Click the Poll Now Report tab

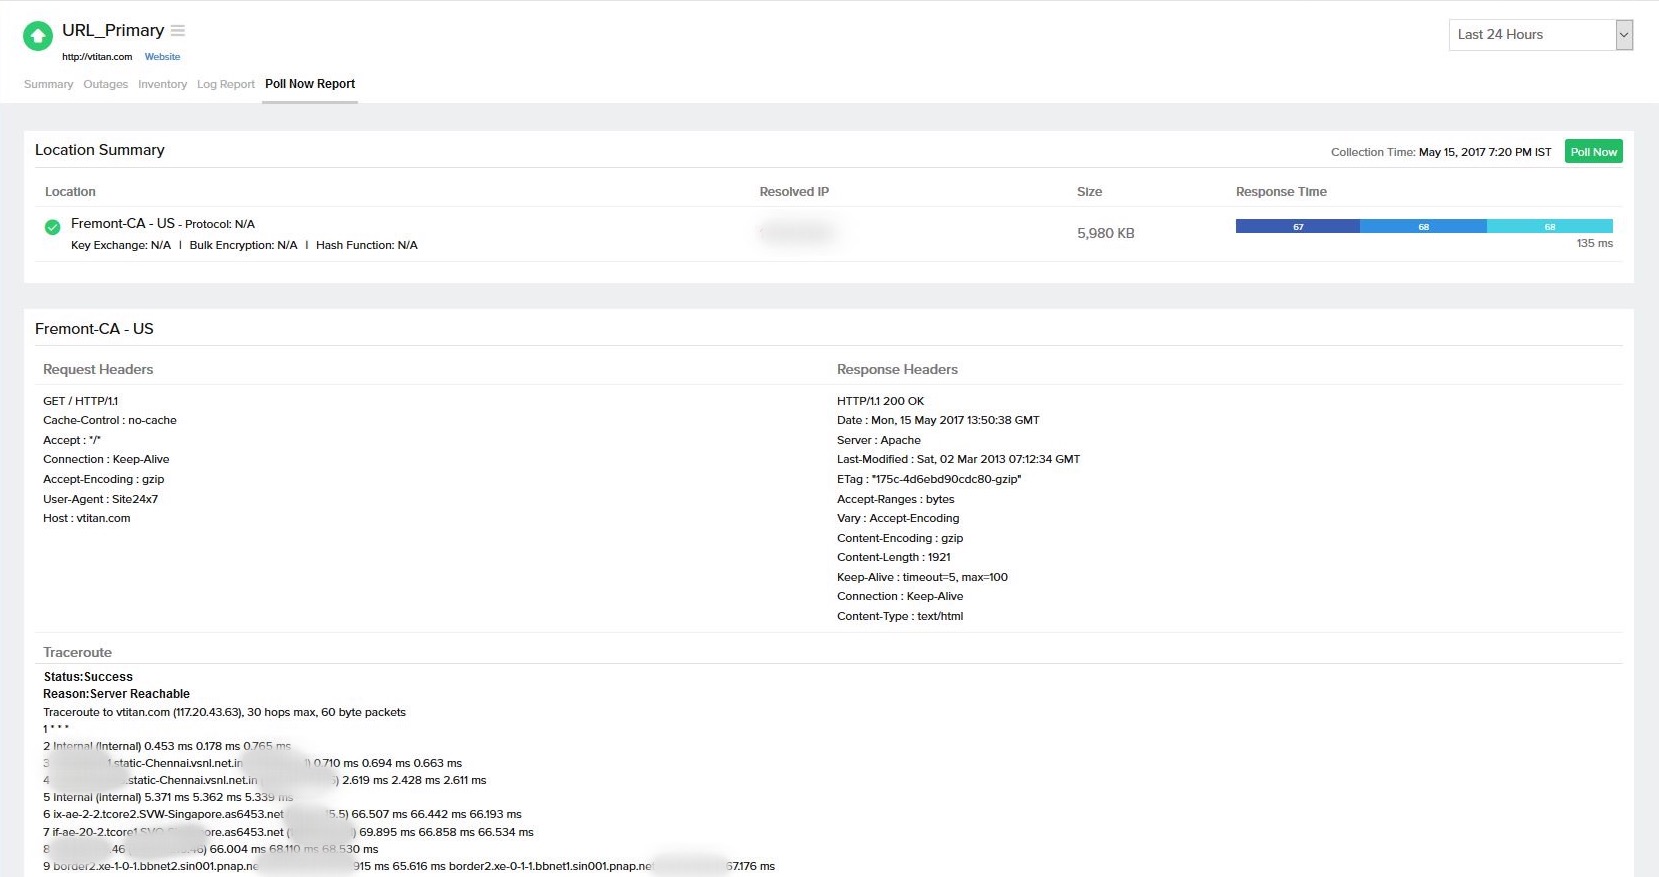(x=310, y=84)
